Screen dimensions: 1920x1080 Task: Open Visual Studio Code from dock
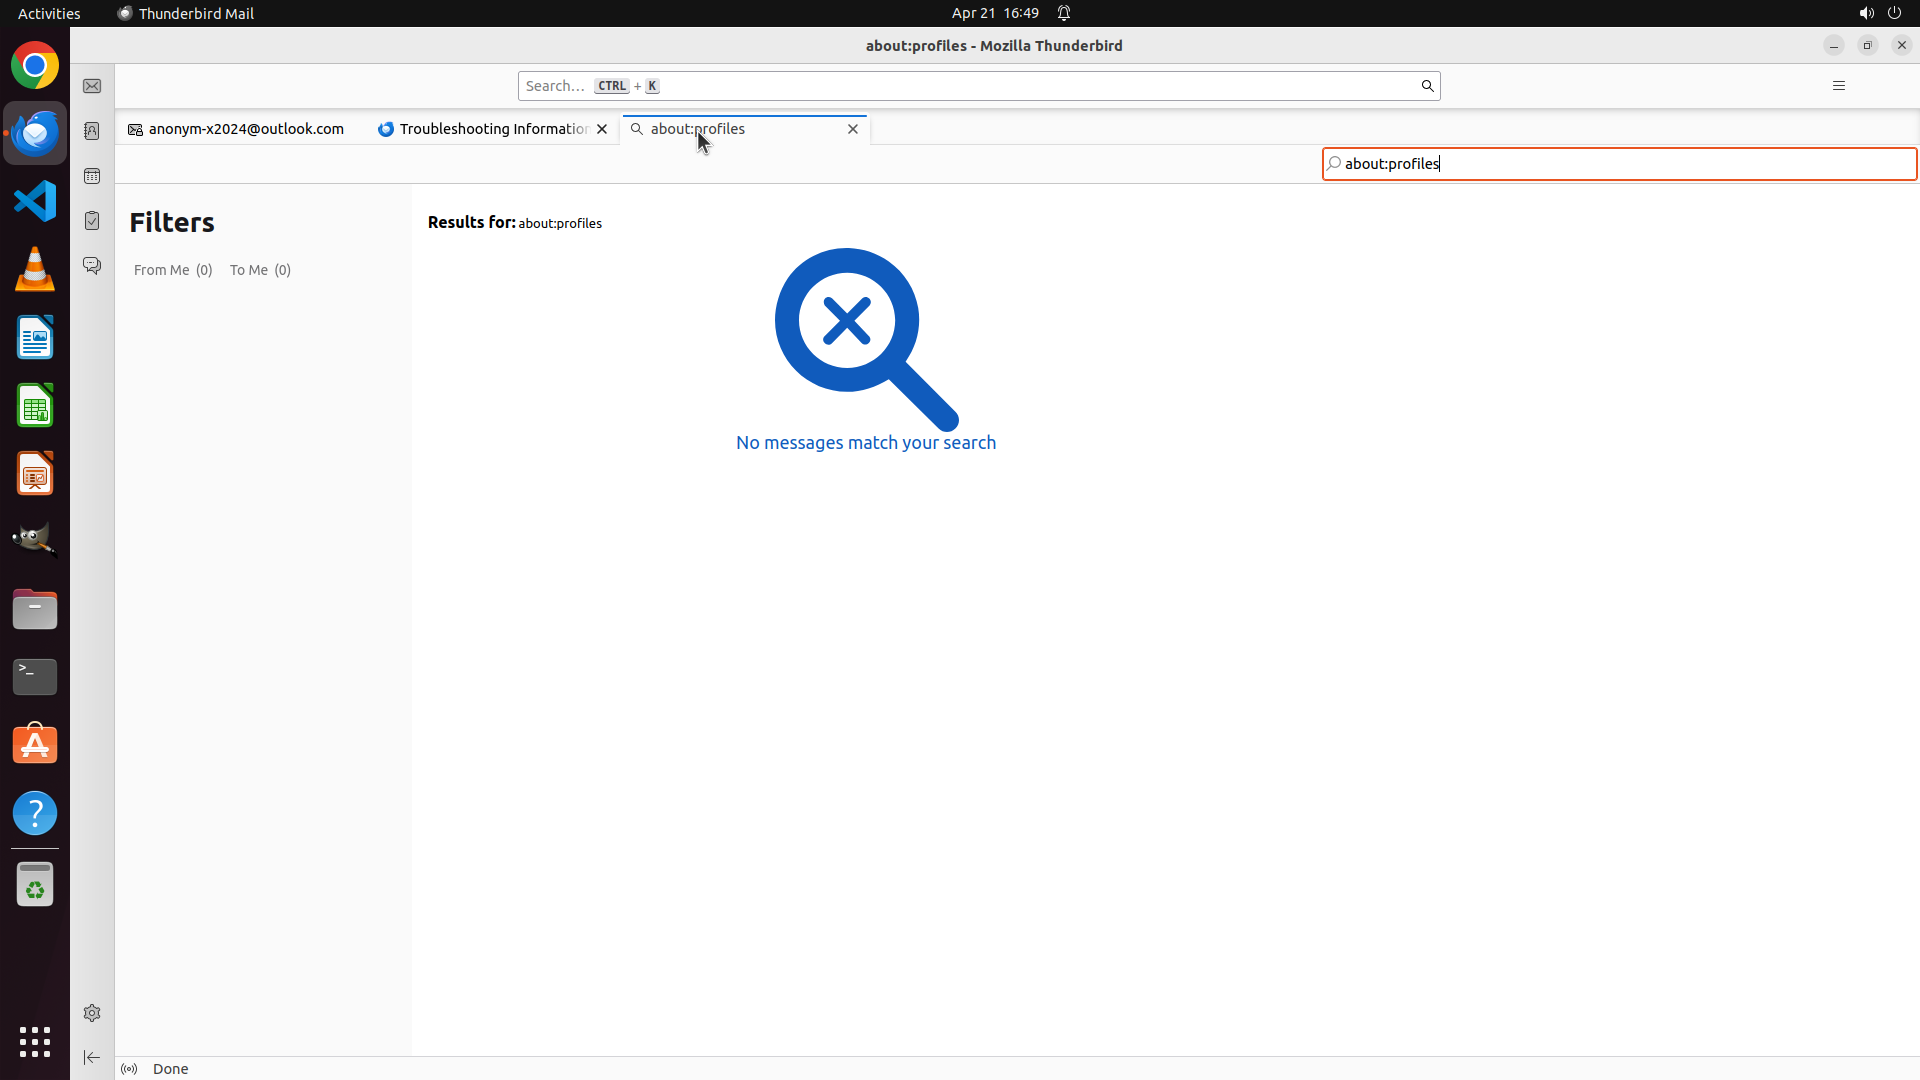coord(35,201)
